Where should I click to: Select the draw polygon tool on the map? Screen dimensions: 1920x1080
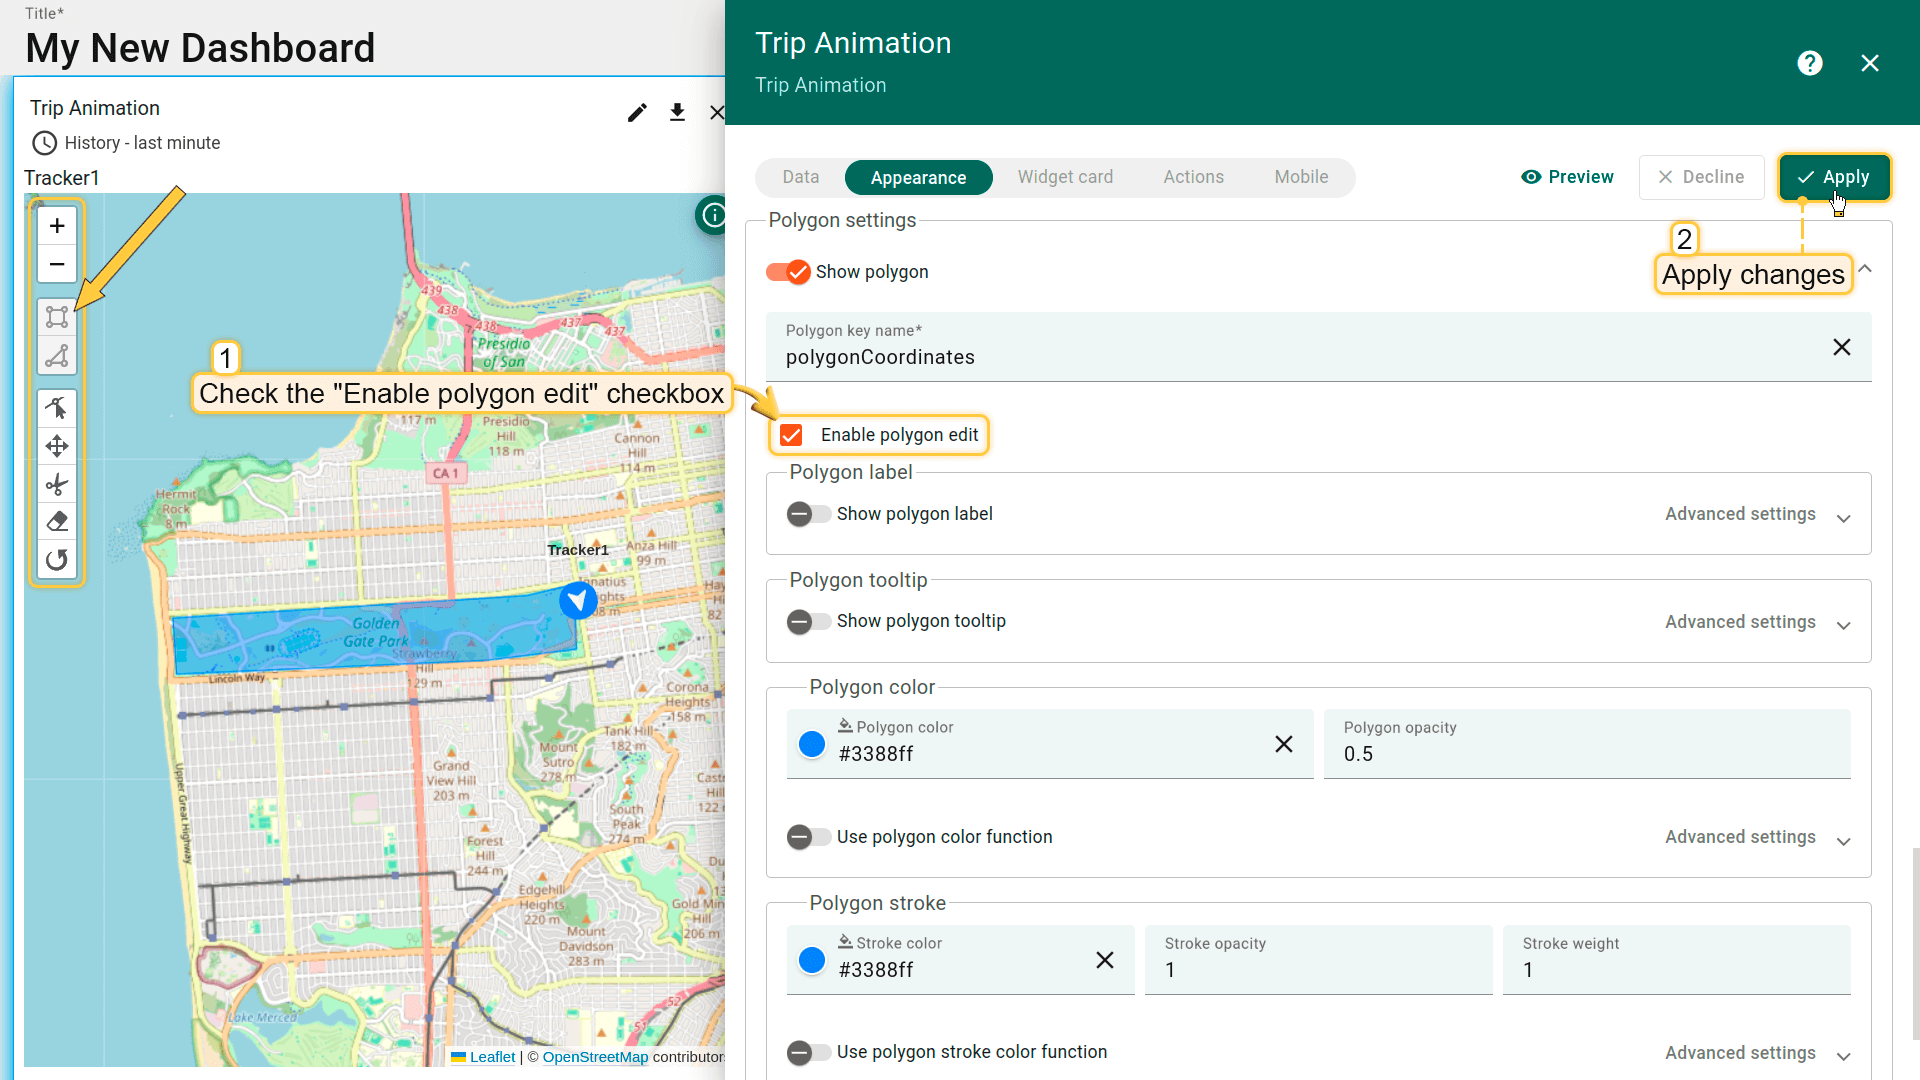[x=57, y=356]
